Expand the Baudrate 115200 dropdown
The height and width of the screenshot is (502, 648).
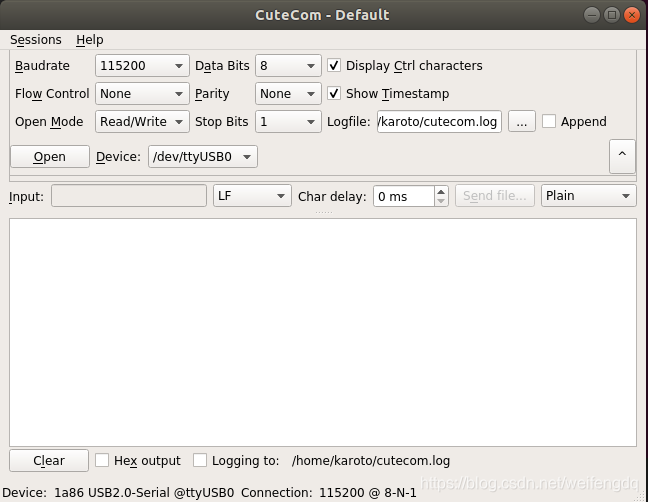pyautogui.click(x=142, y=66)
